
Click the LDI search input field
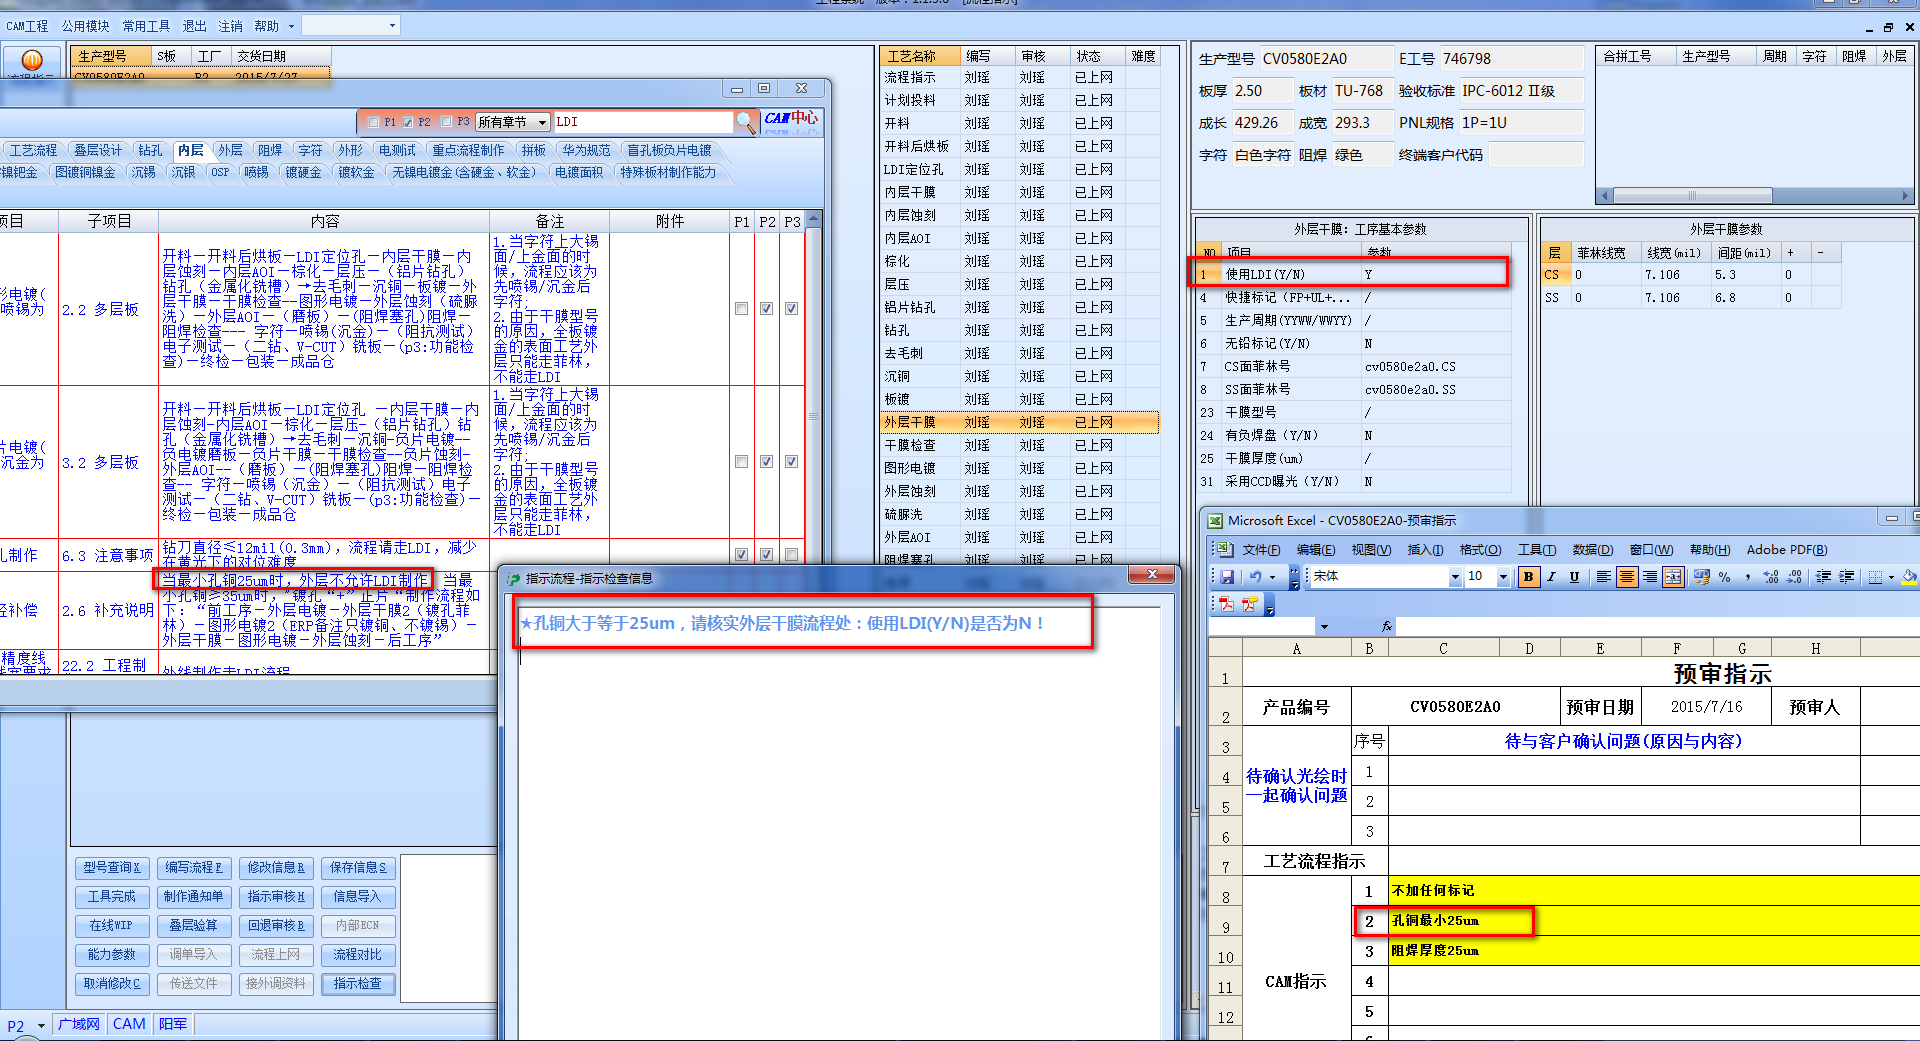(x=643, y=122)
